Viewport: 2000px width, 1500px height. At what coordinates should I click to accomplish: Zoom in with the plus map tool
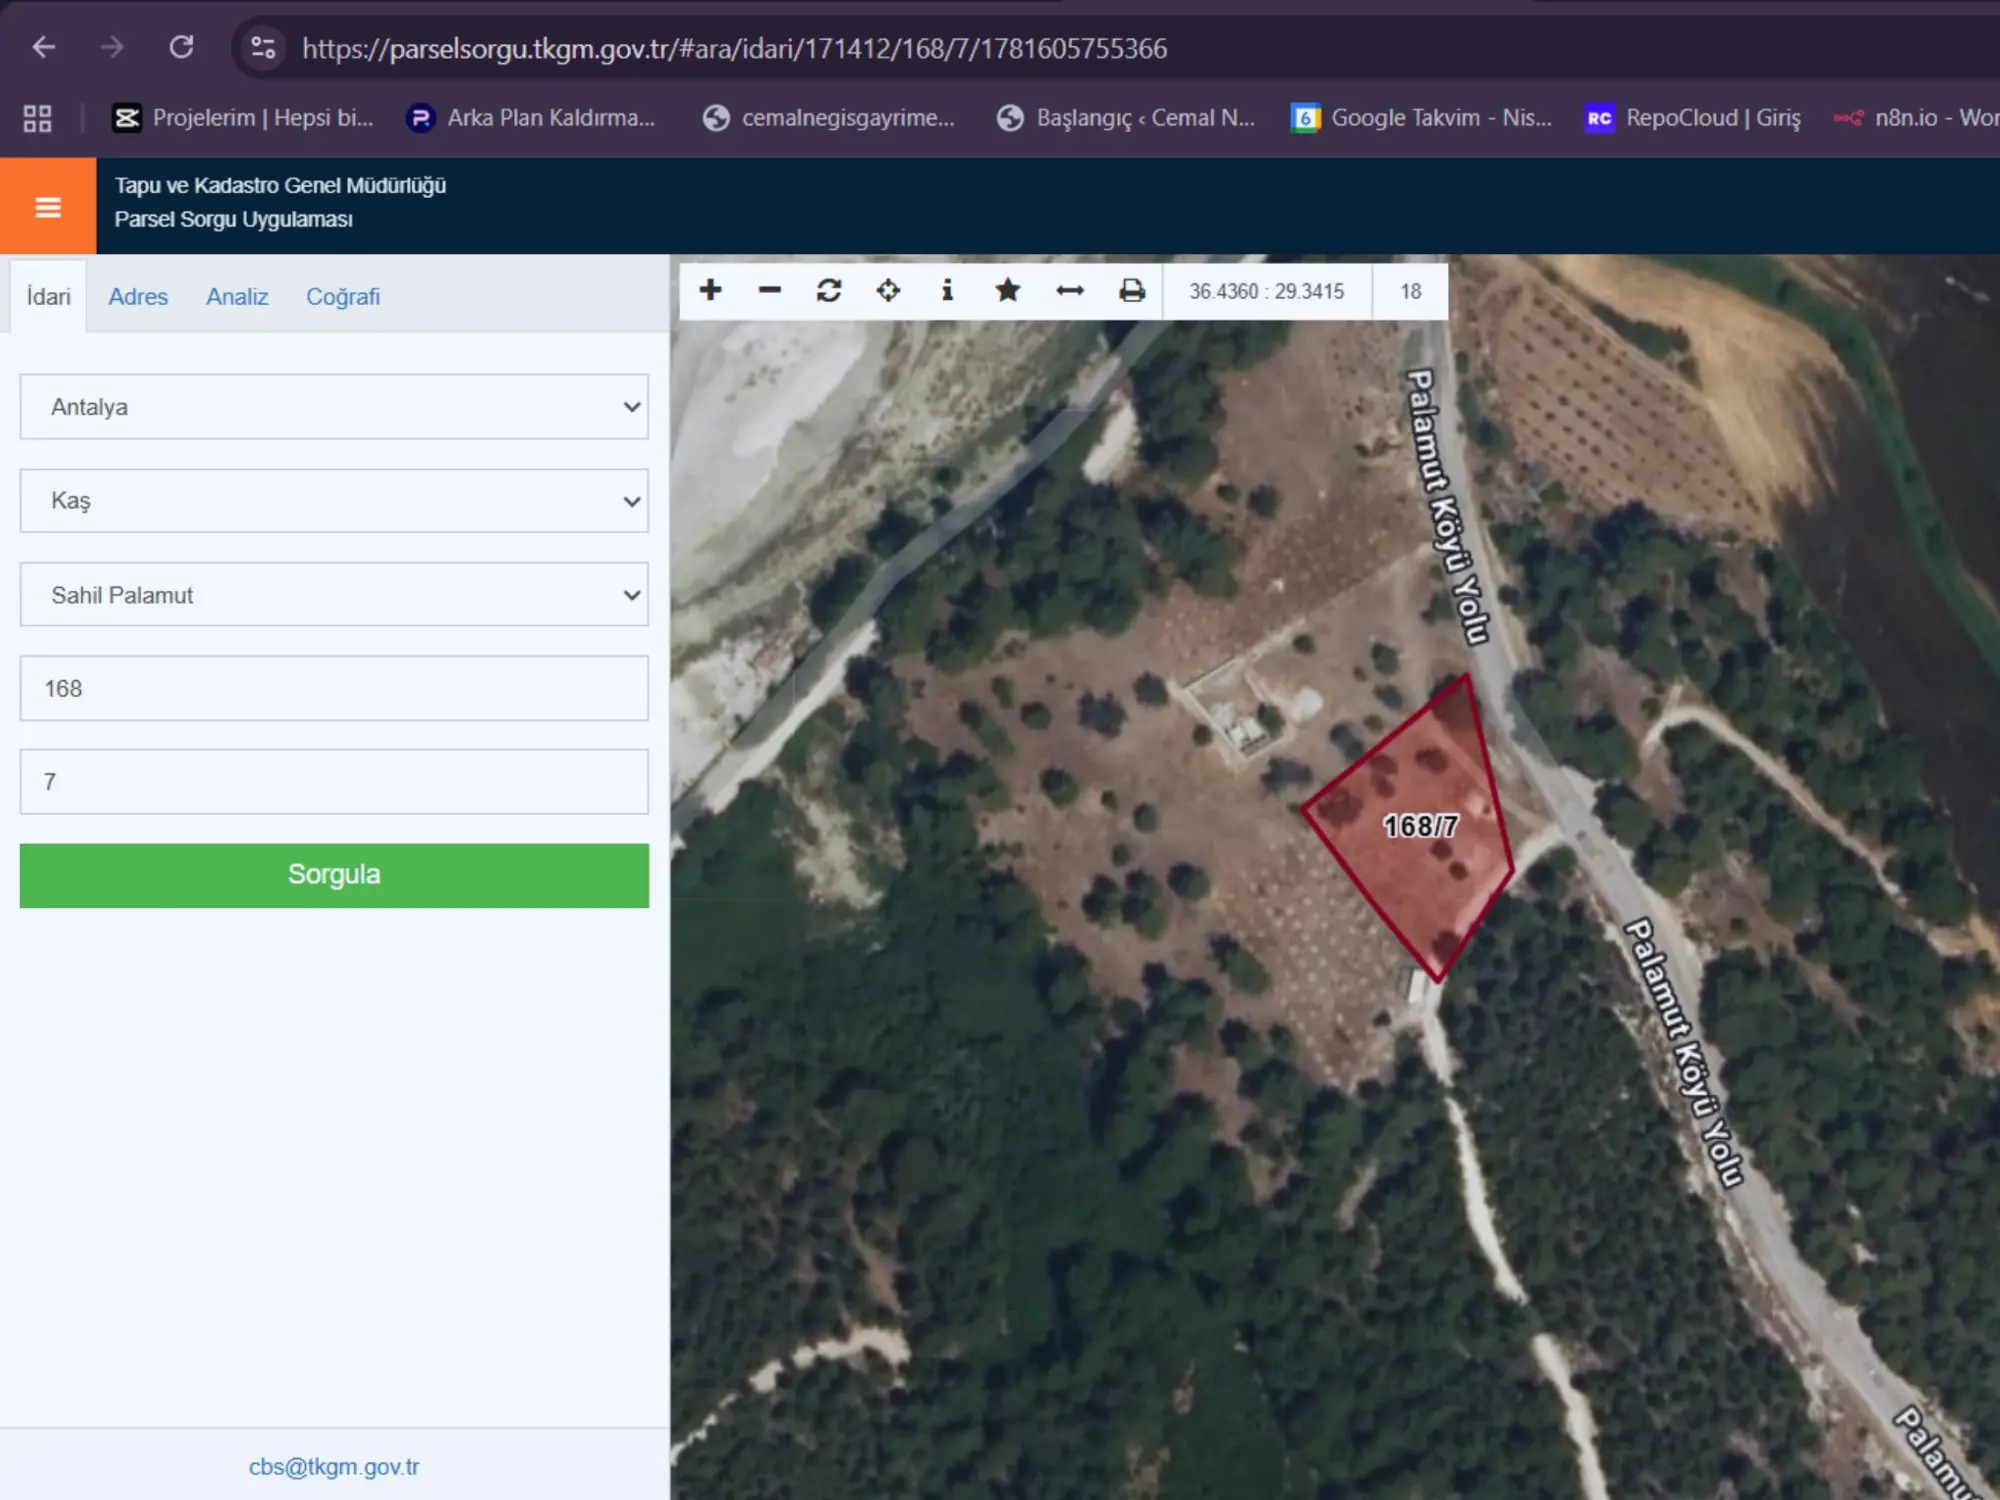(x=710, y=290)
